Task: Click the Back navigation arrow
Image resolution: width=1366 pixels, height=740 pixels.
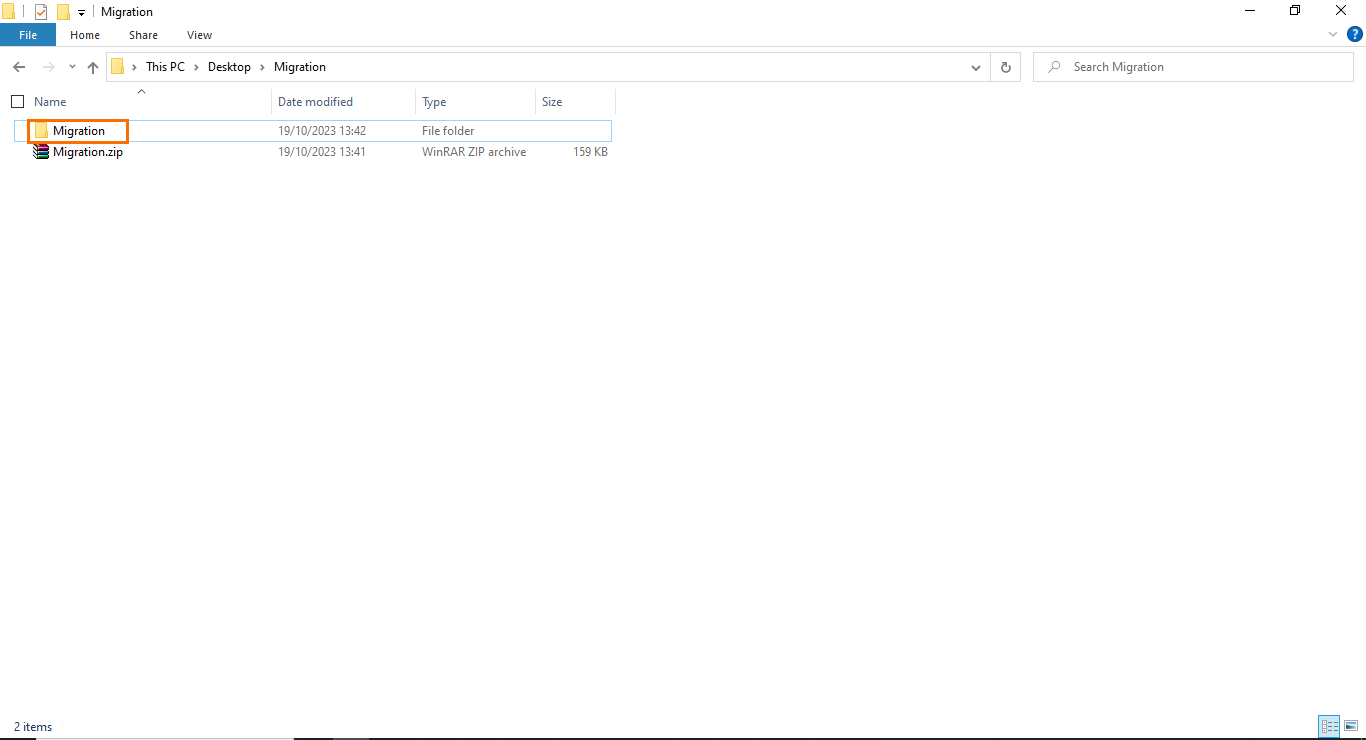Action: pyautogui.click(x=18, y=66)
